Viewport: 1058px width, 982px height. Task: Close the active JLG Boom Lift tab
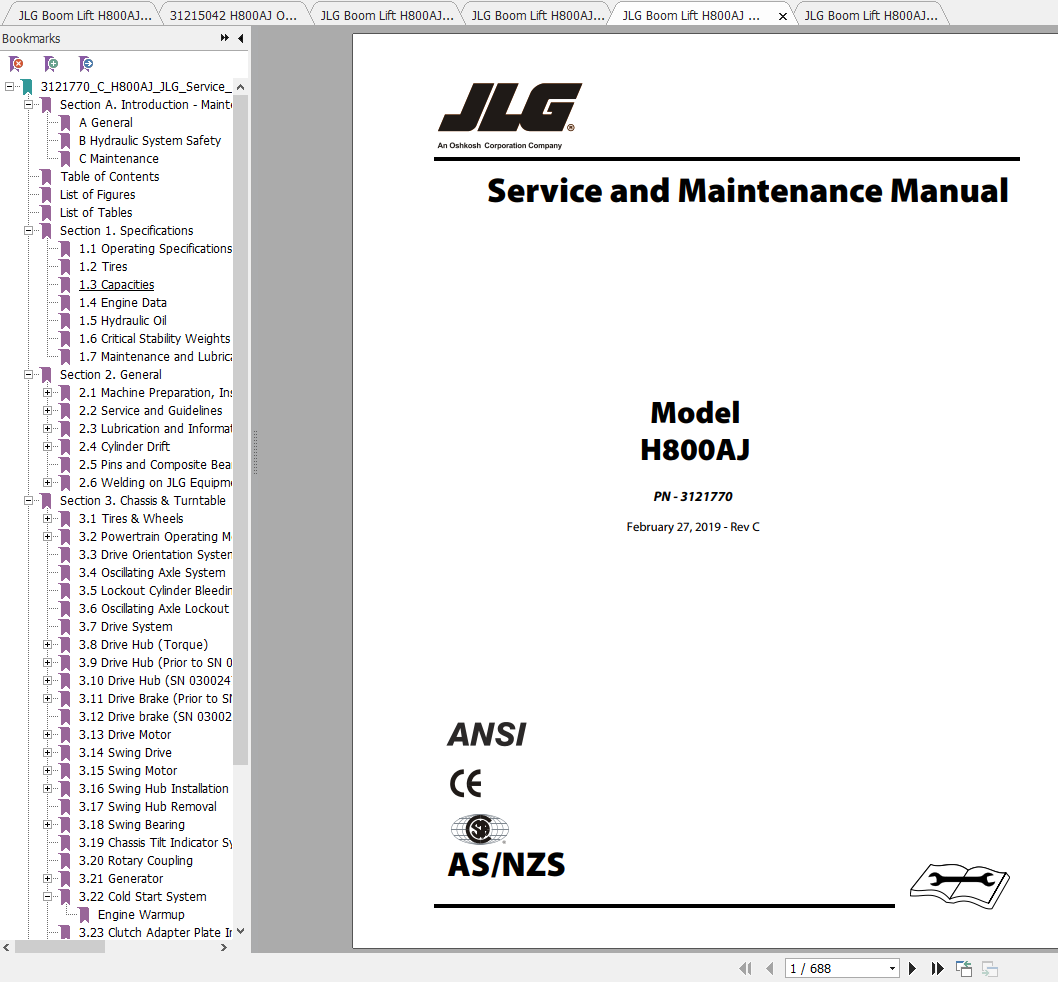pyautogui.click(x=783, y=16)
